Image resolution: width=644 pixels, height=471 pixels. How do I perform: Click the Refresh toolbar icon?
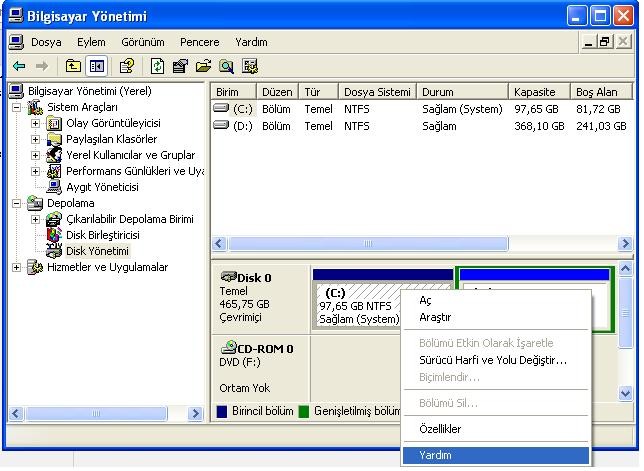pyautogui.click(x=158, y=66)
